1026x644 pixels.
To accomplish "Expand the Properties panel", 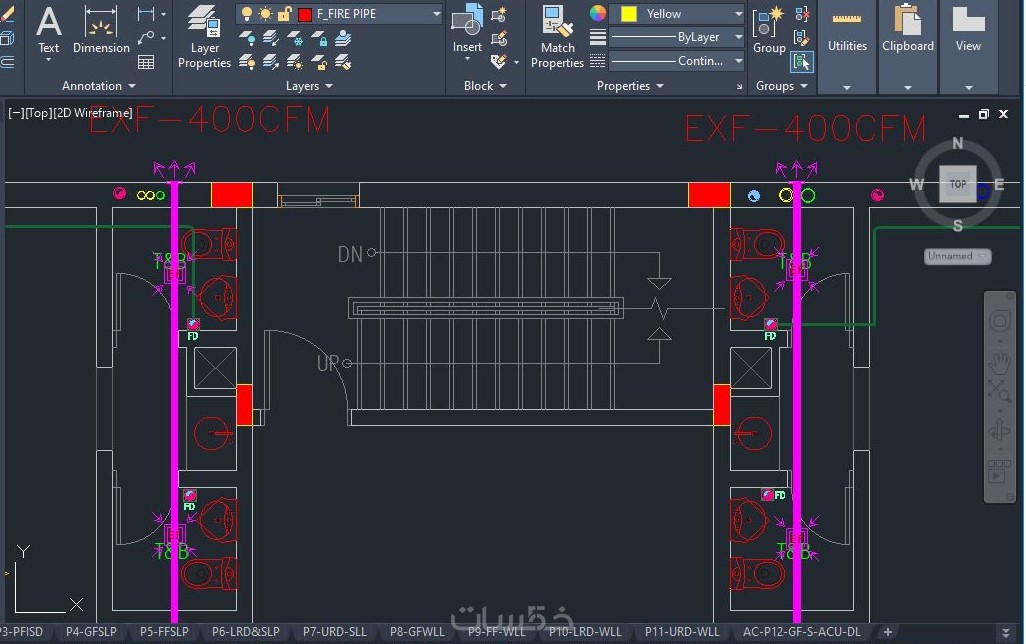I will tap(630, 86).
